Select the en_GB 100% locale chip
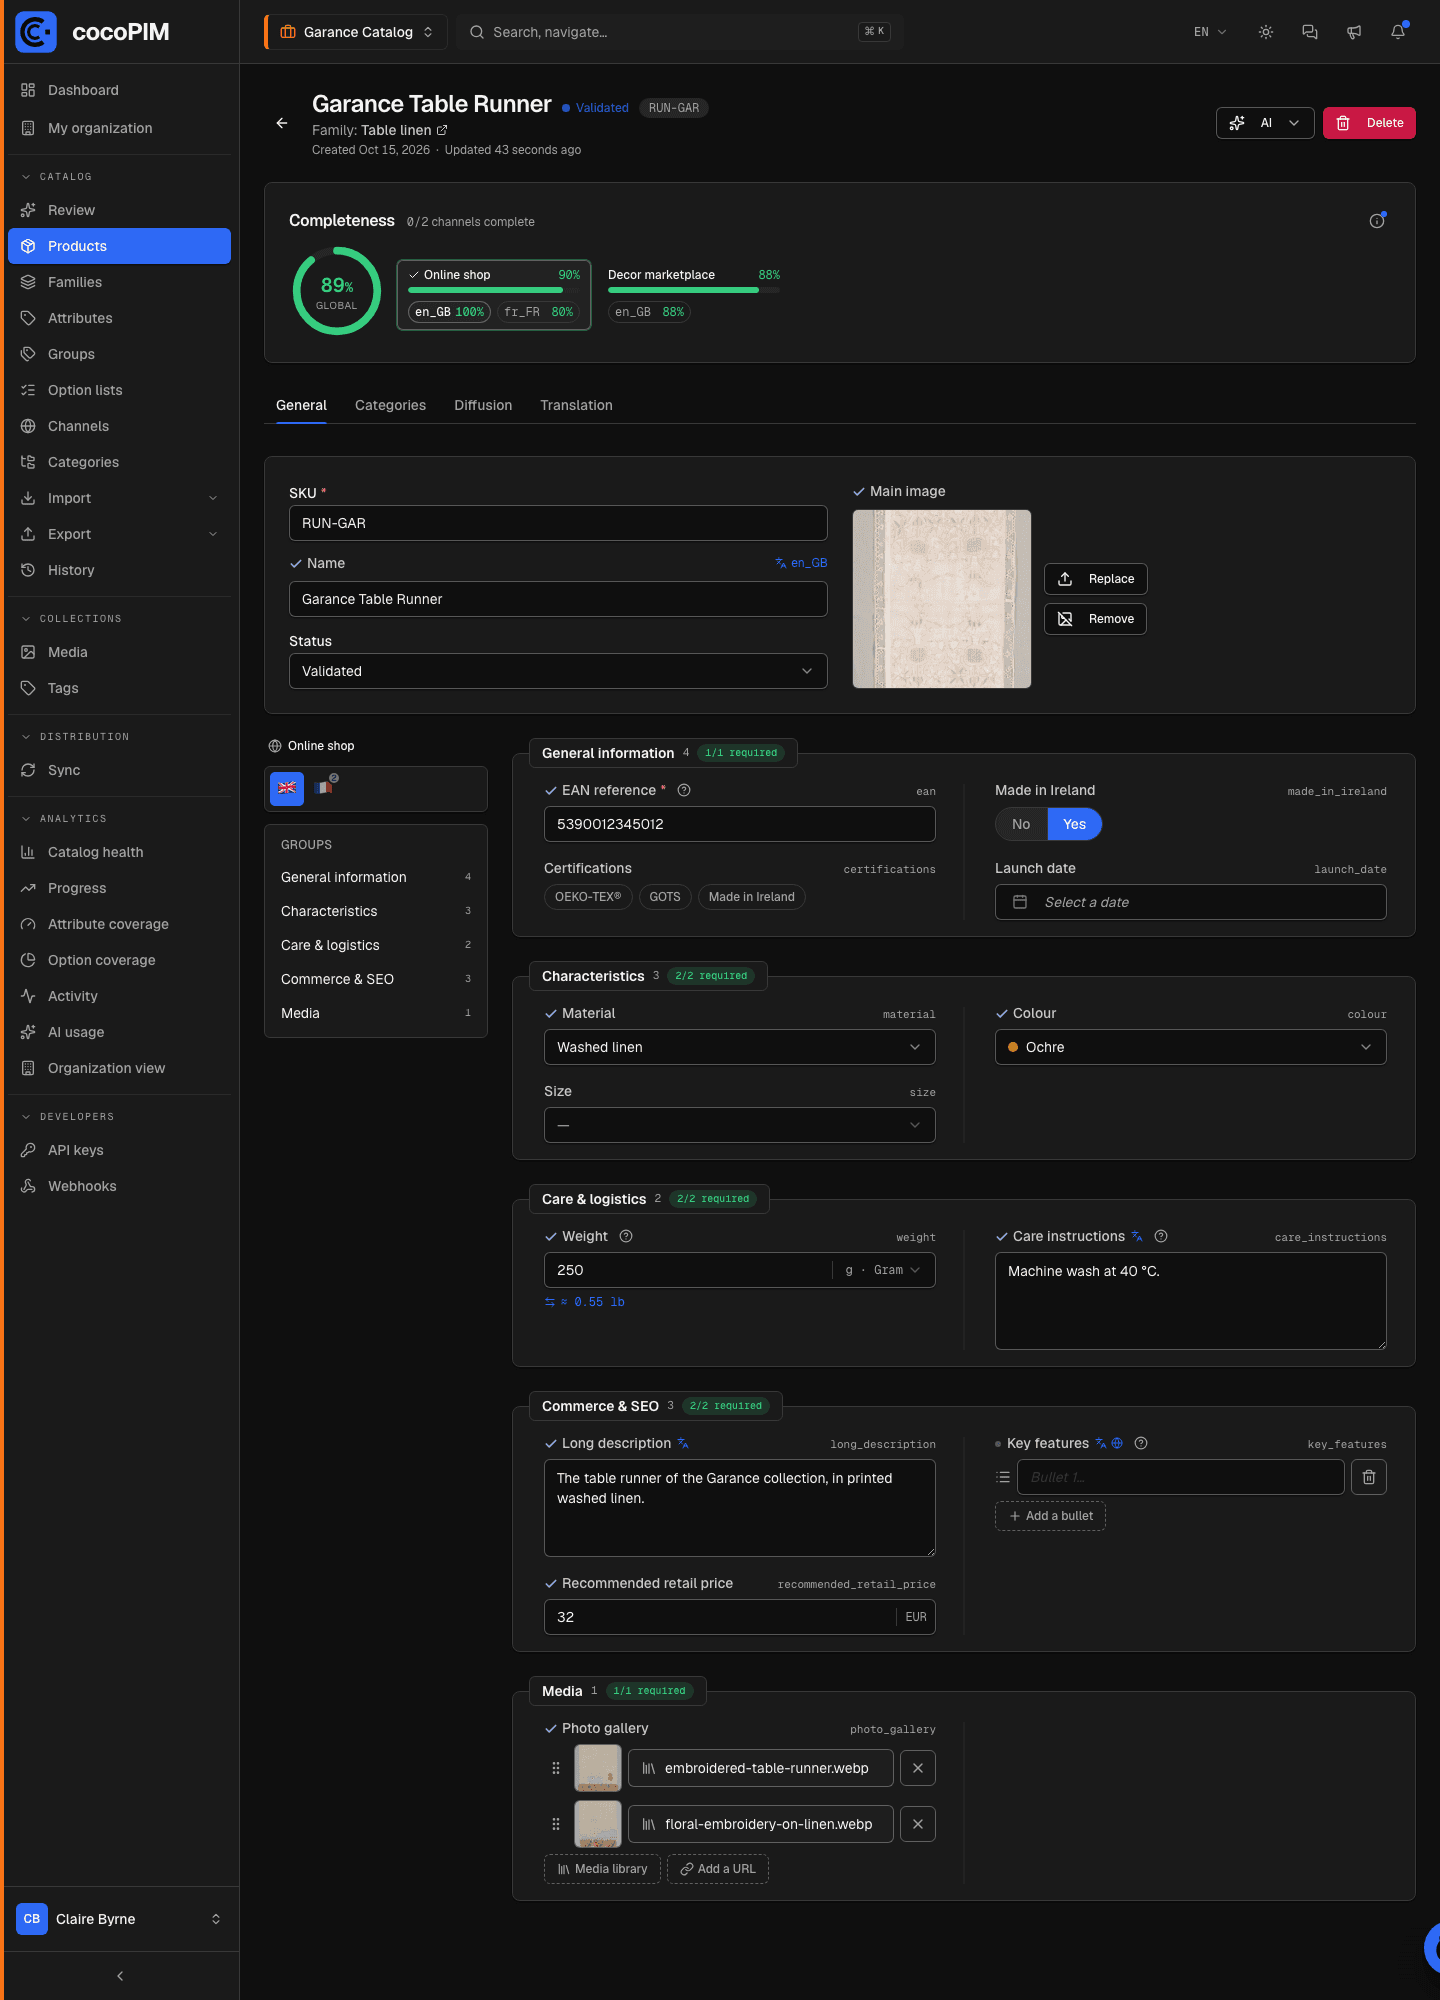 click(450, 312)
